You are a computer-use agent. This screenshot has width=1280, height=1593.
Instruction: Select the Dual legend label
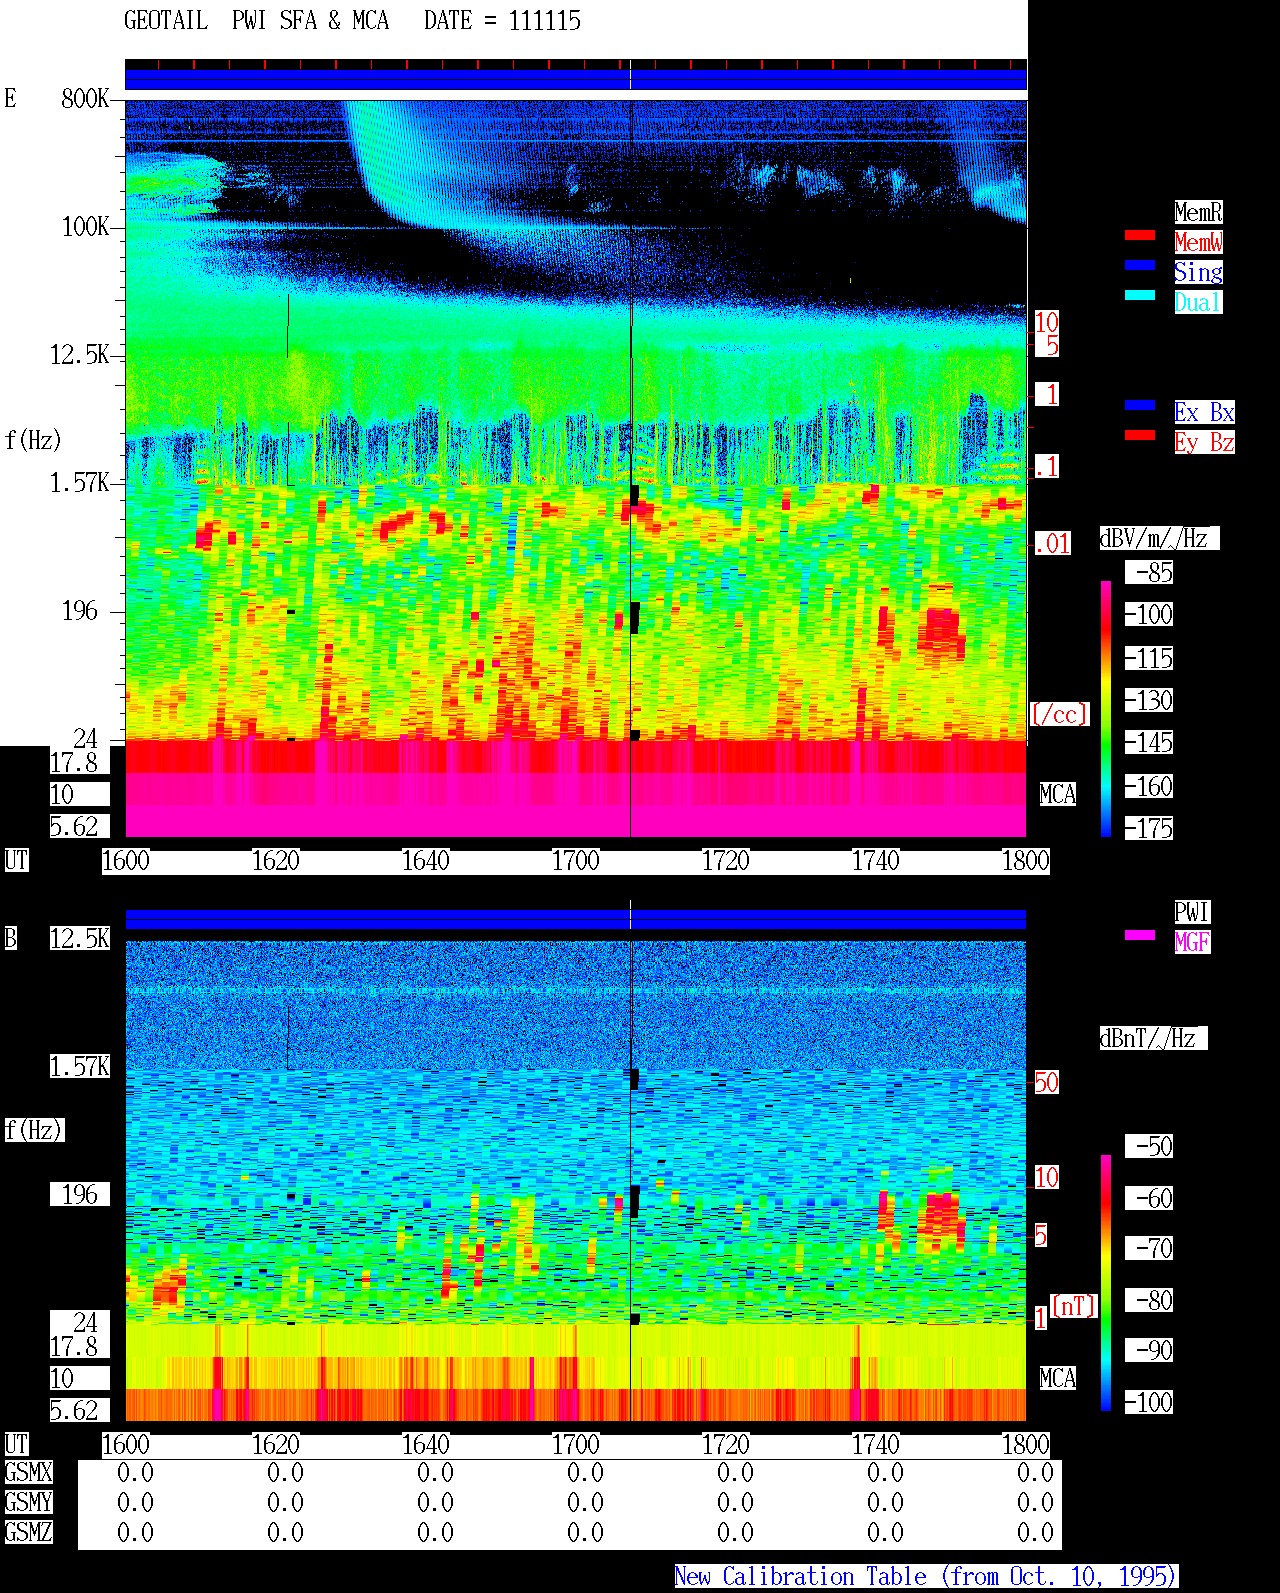(x=1198, y=302)
